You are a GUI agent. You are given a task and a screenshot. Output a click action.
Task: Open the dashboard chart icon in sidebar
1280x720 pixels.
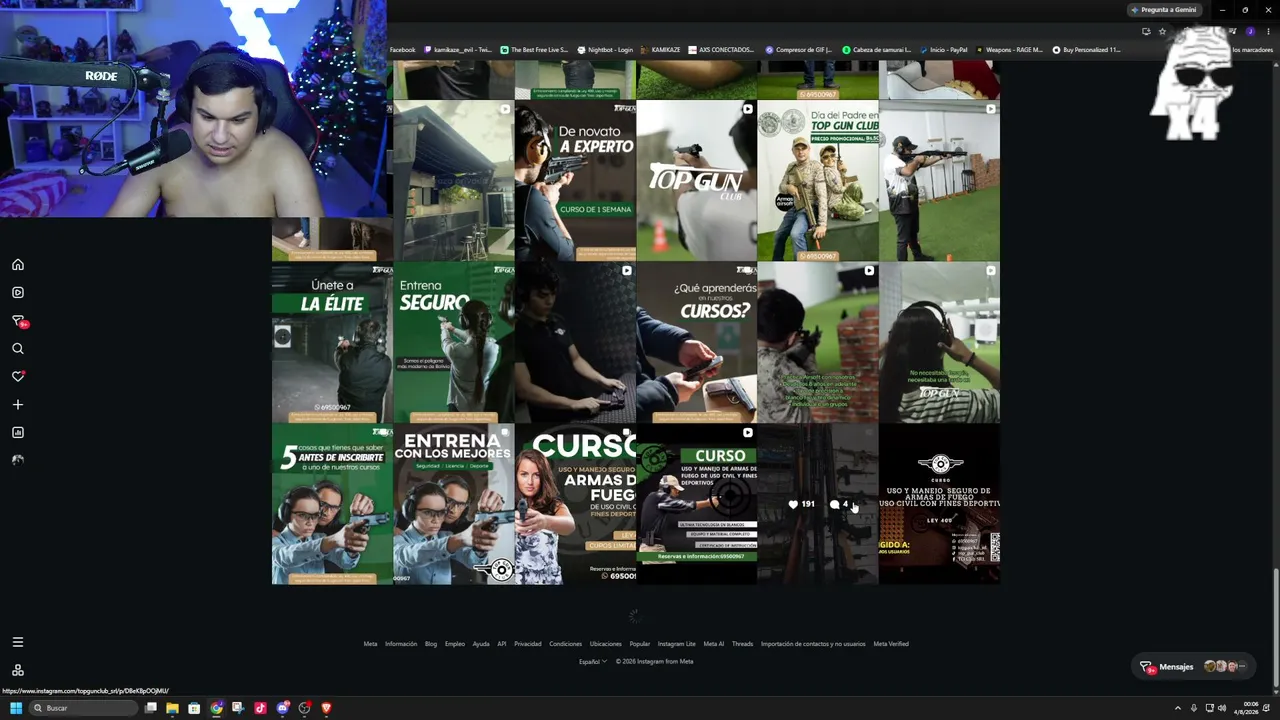(18, 433)
